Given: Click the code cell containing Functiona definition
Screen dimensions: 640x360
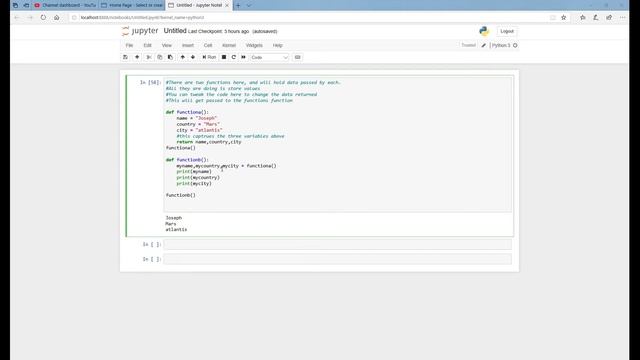Looking at the screenshot, I should 338,144.
